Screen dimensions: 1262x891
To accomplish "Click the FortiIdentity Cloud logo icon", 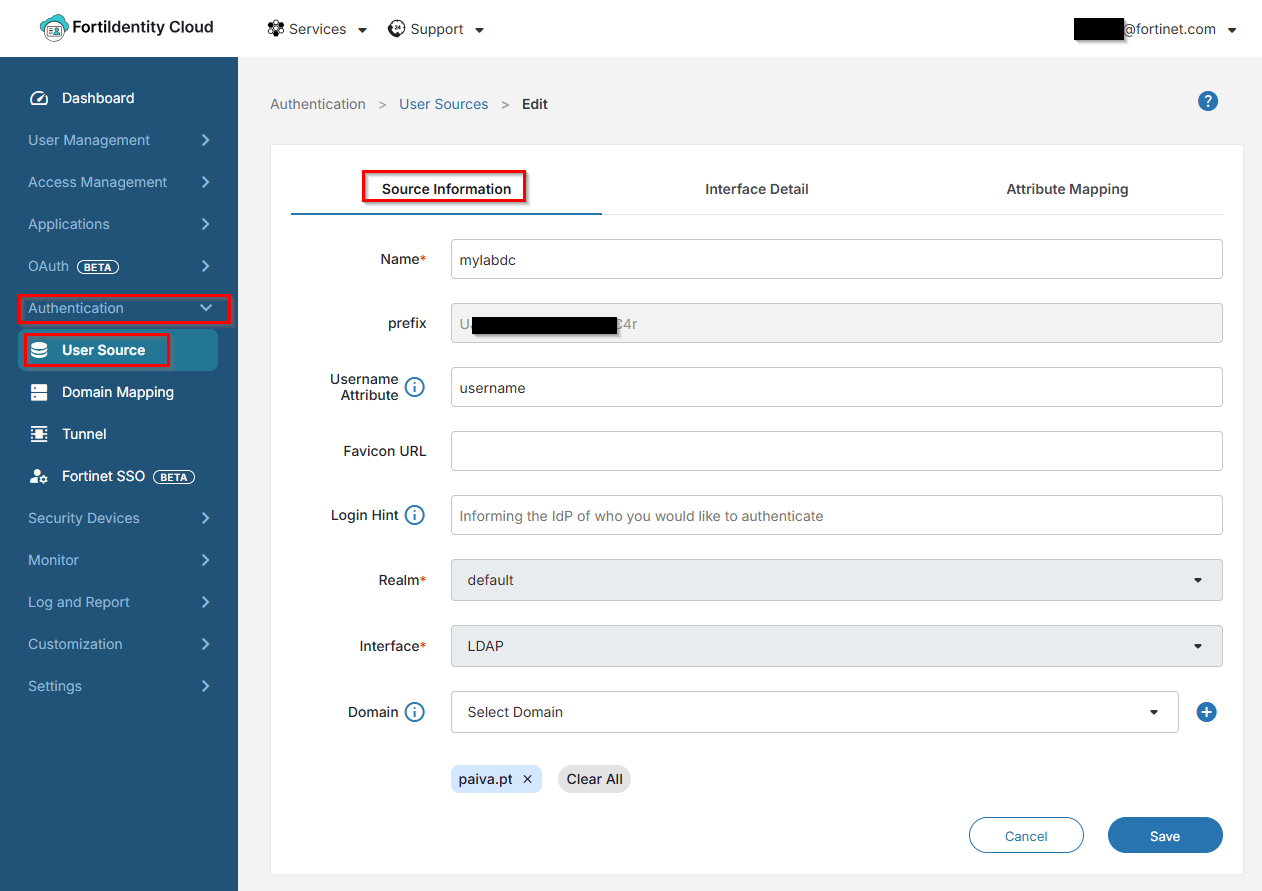I will (x=54, y=28).
